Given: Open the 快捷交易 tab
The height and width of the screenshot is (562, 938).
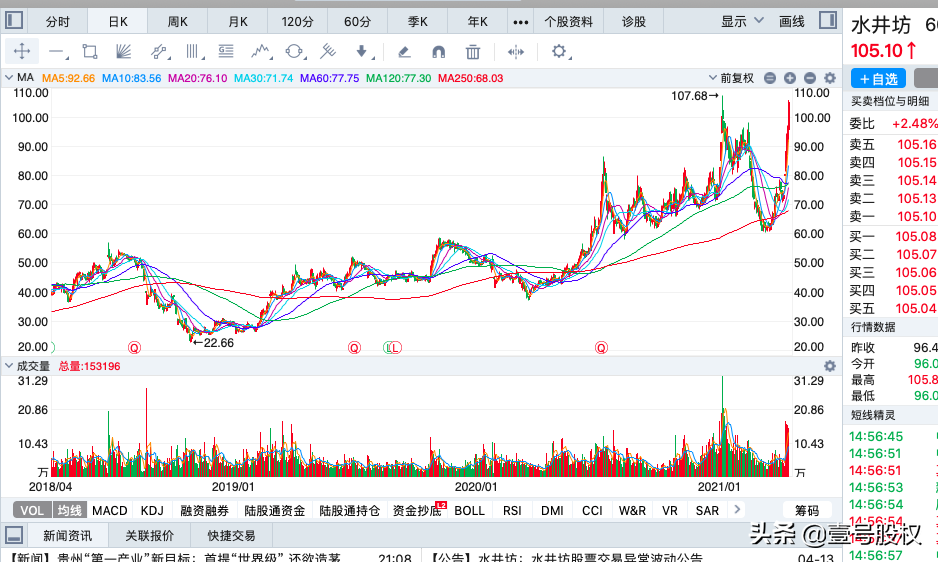Looking at the screenshot, I should [x=232, y=535].
